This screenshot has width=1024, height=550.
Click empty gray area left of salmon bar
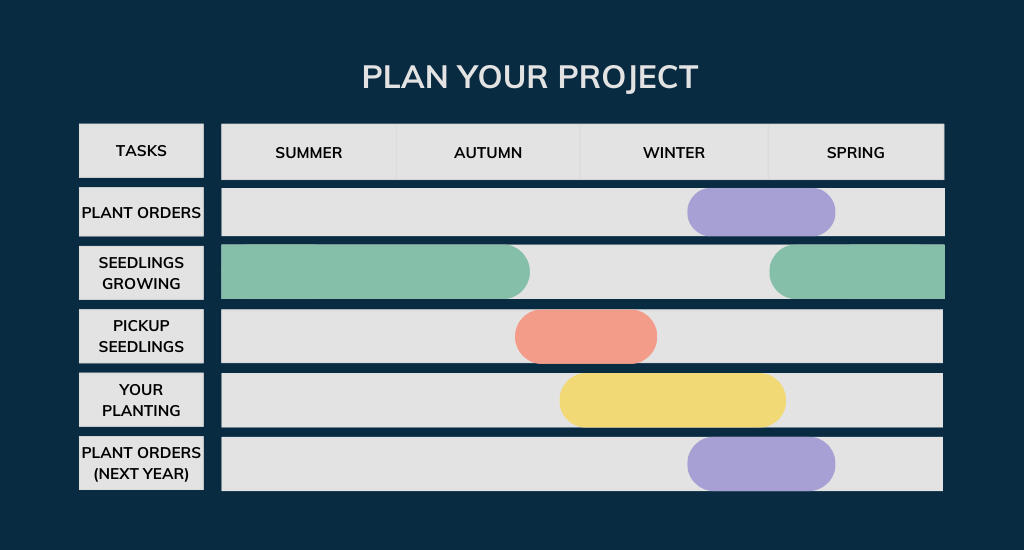click(367, 337)
